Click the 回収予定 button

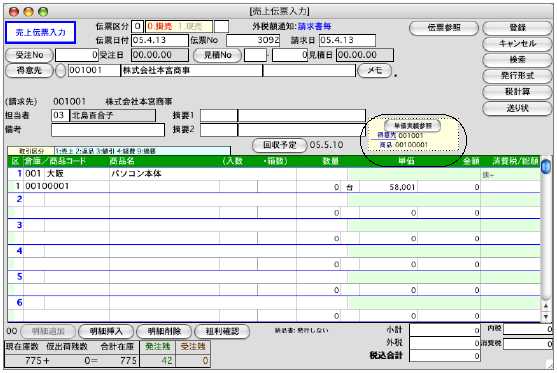point(279,145)
